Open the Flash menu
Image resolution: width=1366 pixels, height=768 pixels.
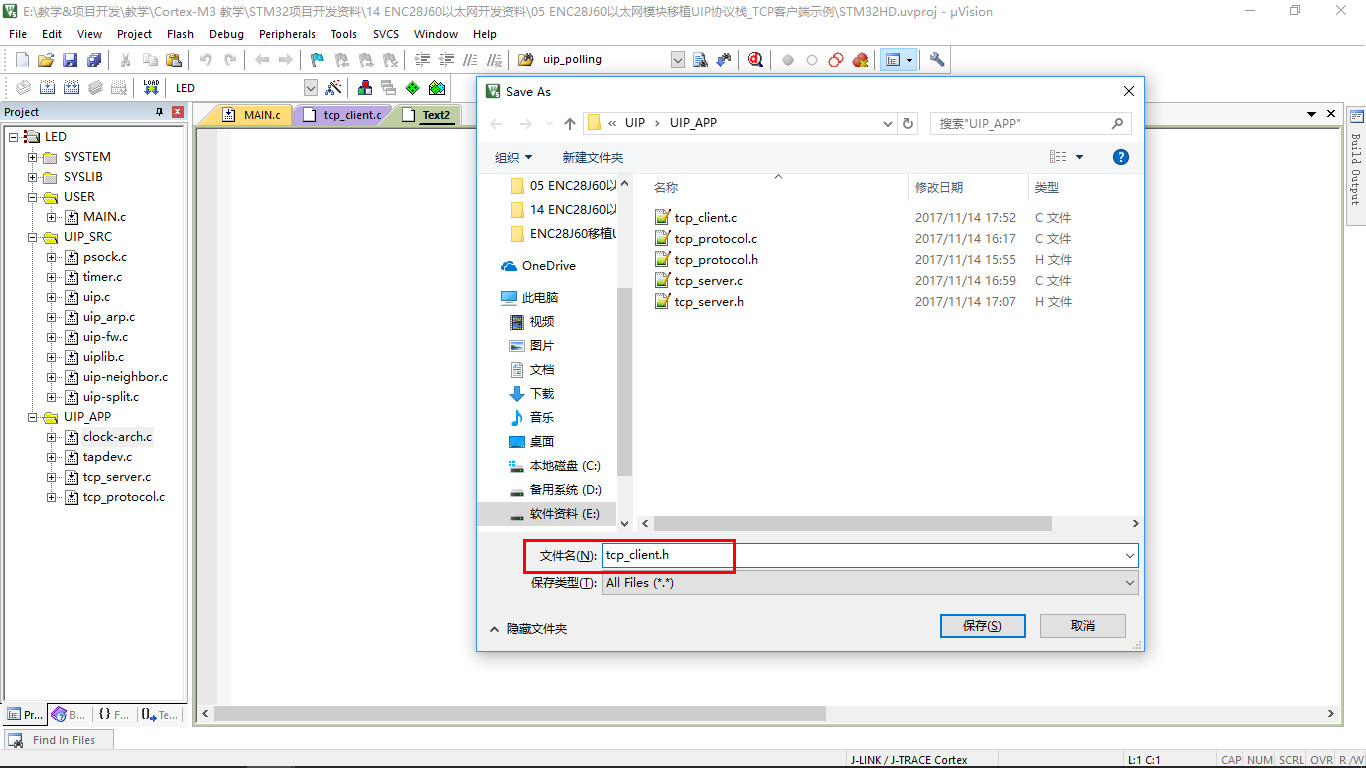tap(181, 33)
